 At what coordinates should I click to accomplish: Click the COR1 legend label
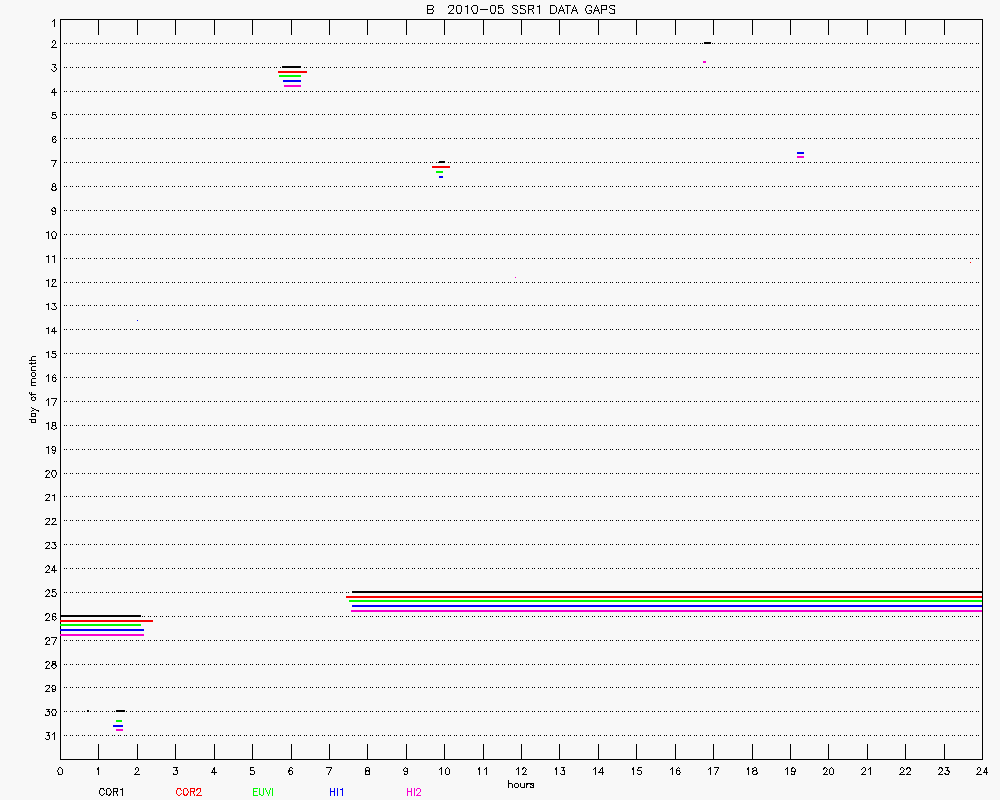[x=111, y=792]
